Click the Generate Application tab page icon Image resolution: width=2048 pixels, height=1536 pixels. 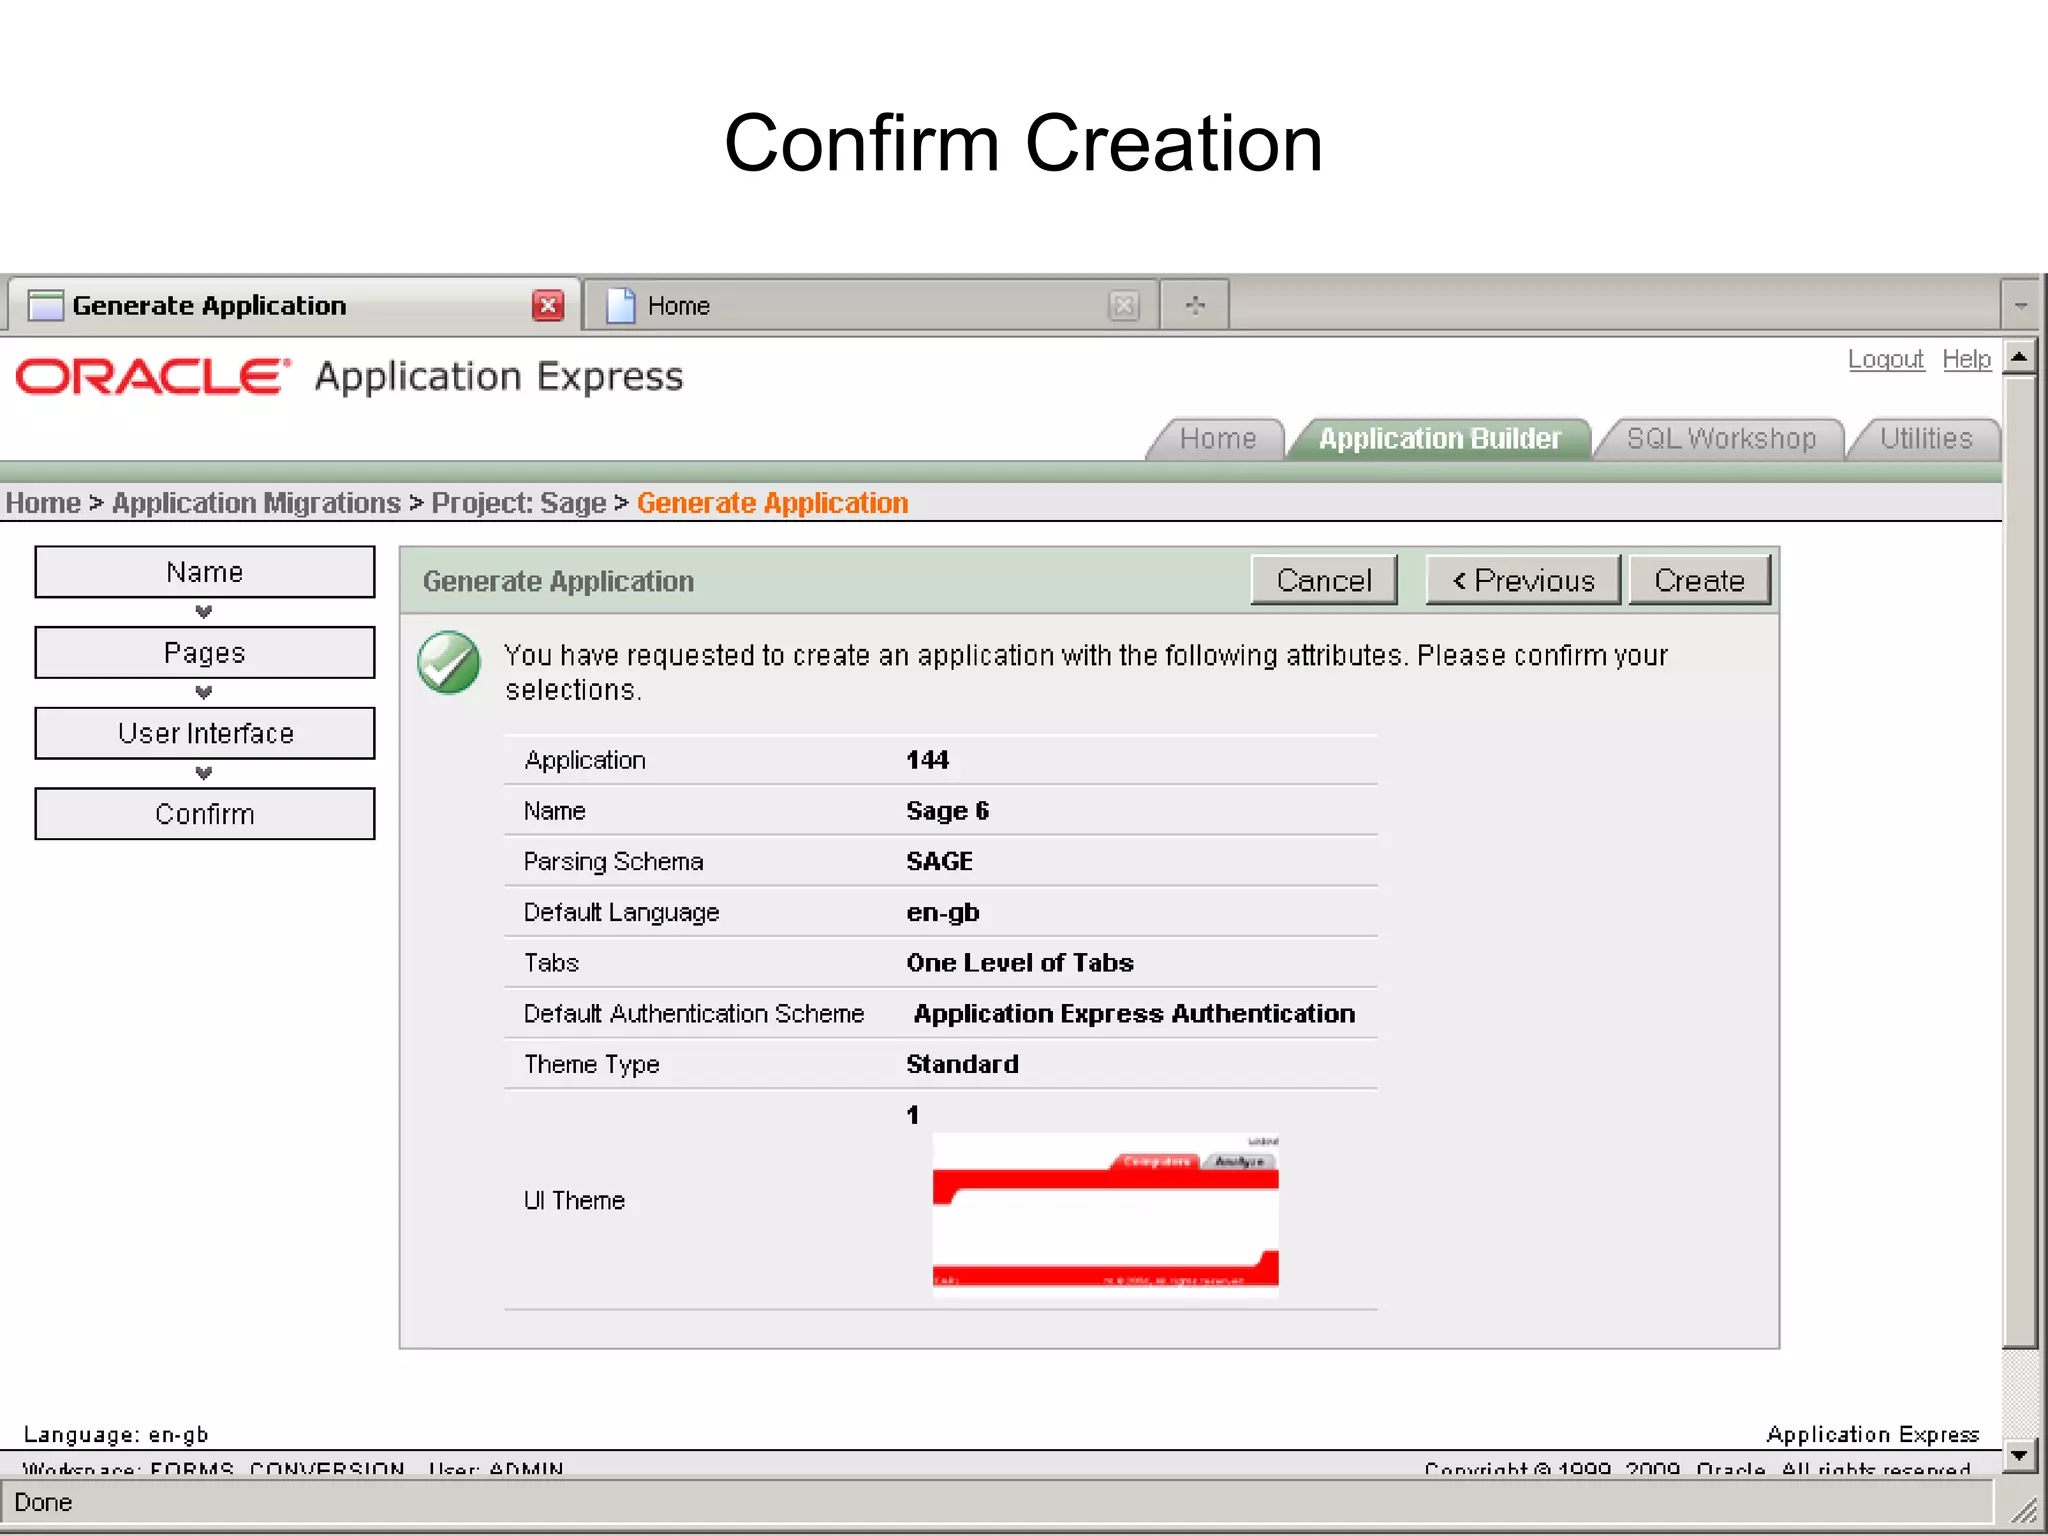pos(46,305)
